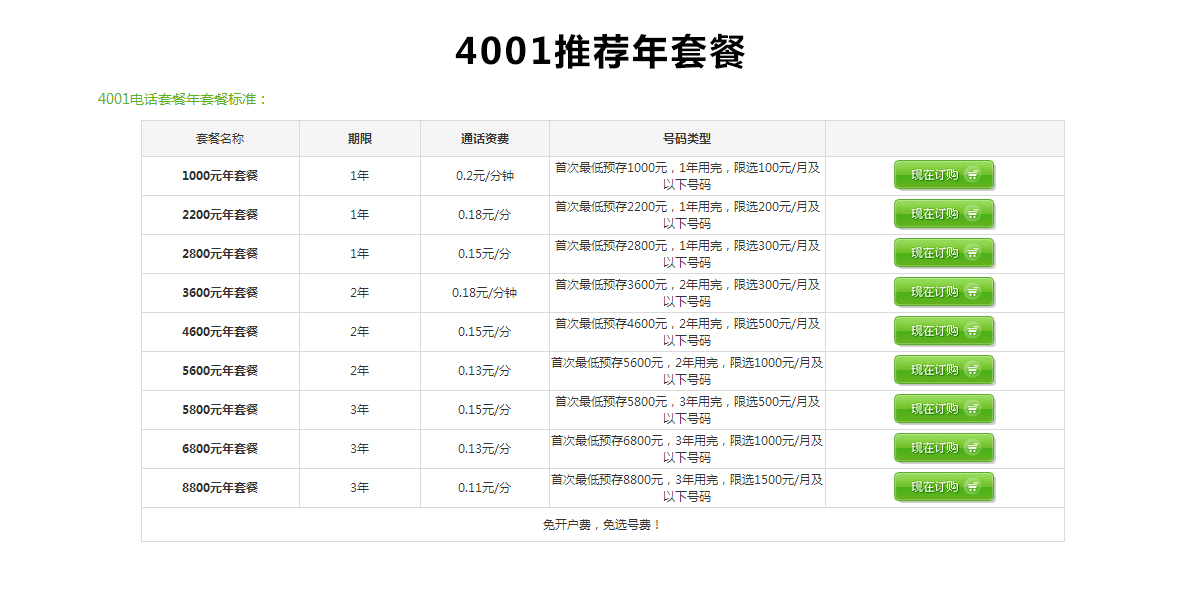Choose the cart icon for 6800元年套餐

(972, 448)
